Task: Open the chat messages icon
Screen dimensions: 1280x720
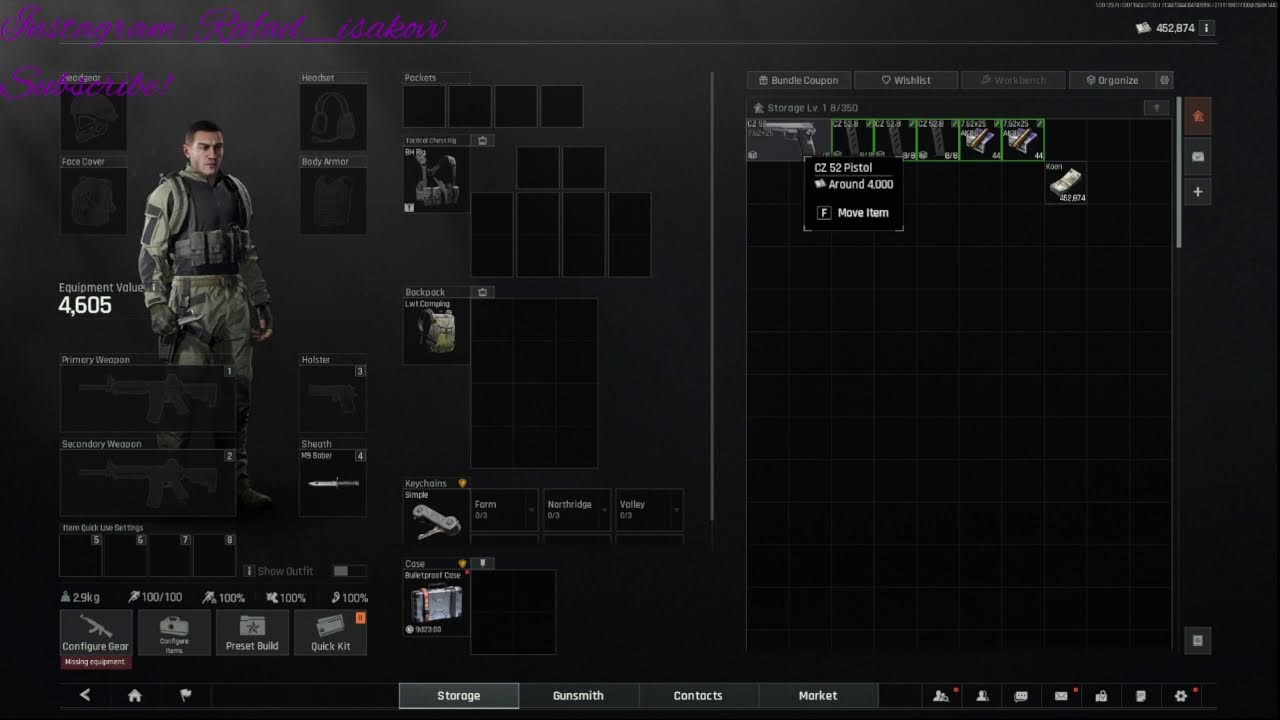Action: [x=1021, y=696]
